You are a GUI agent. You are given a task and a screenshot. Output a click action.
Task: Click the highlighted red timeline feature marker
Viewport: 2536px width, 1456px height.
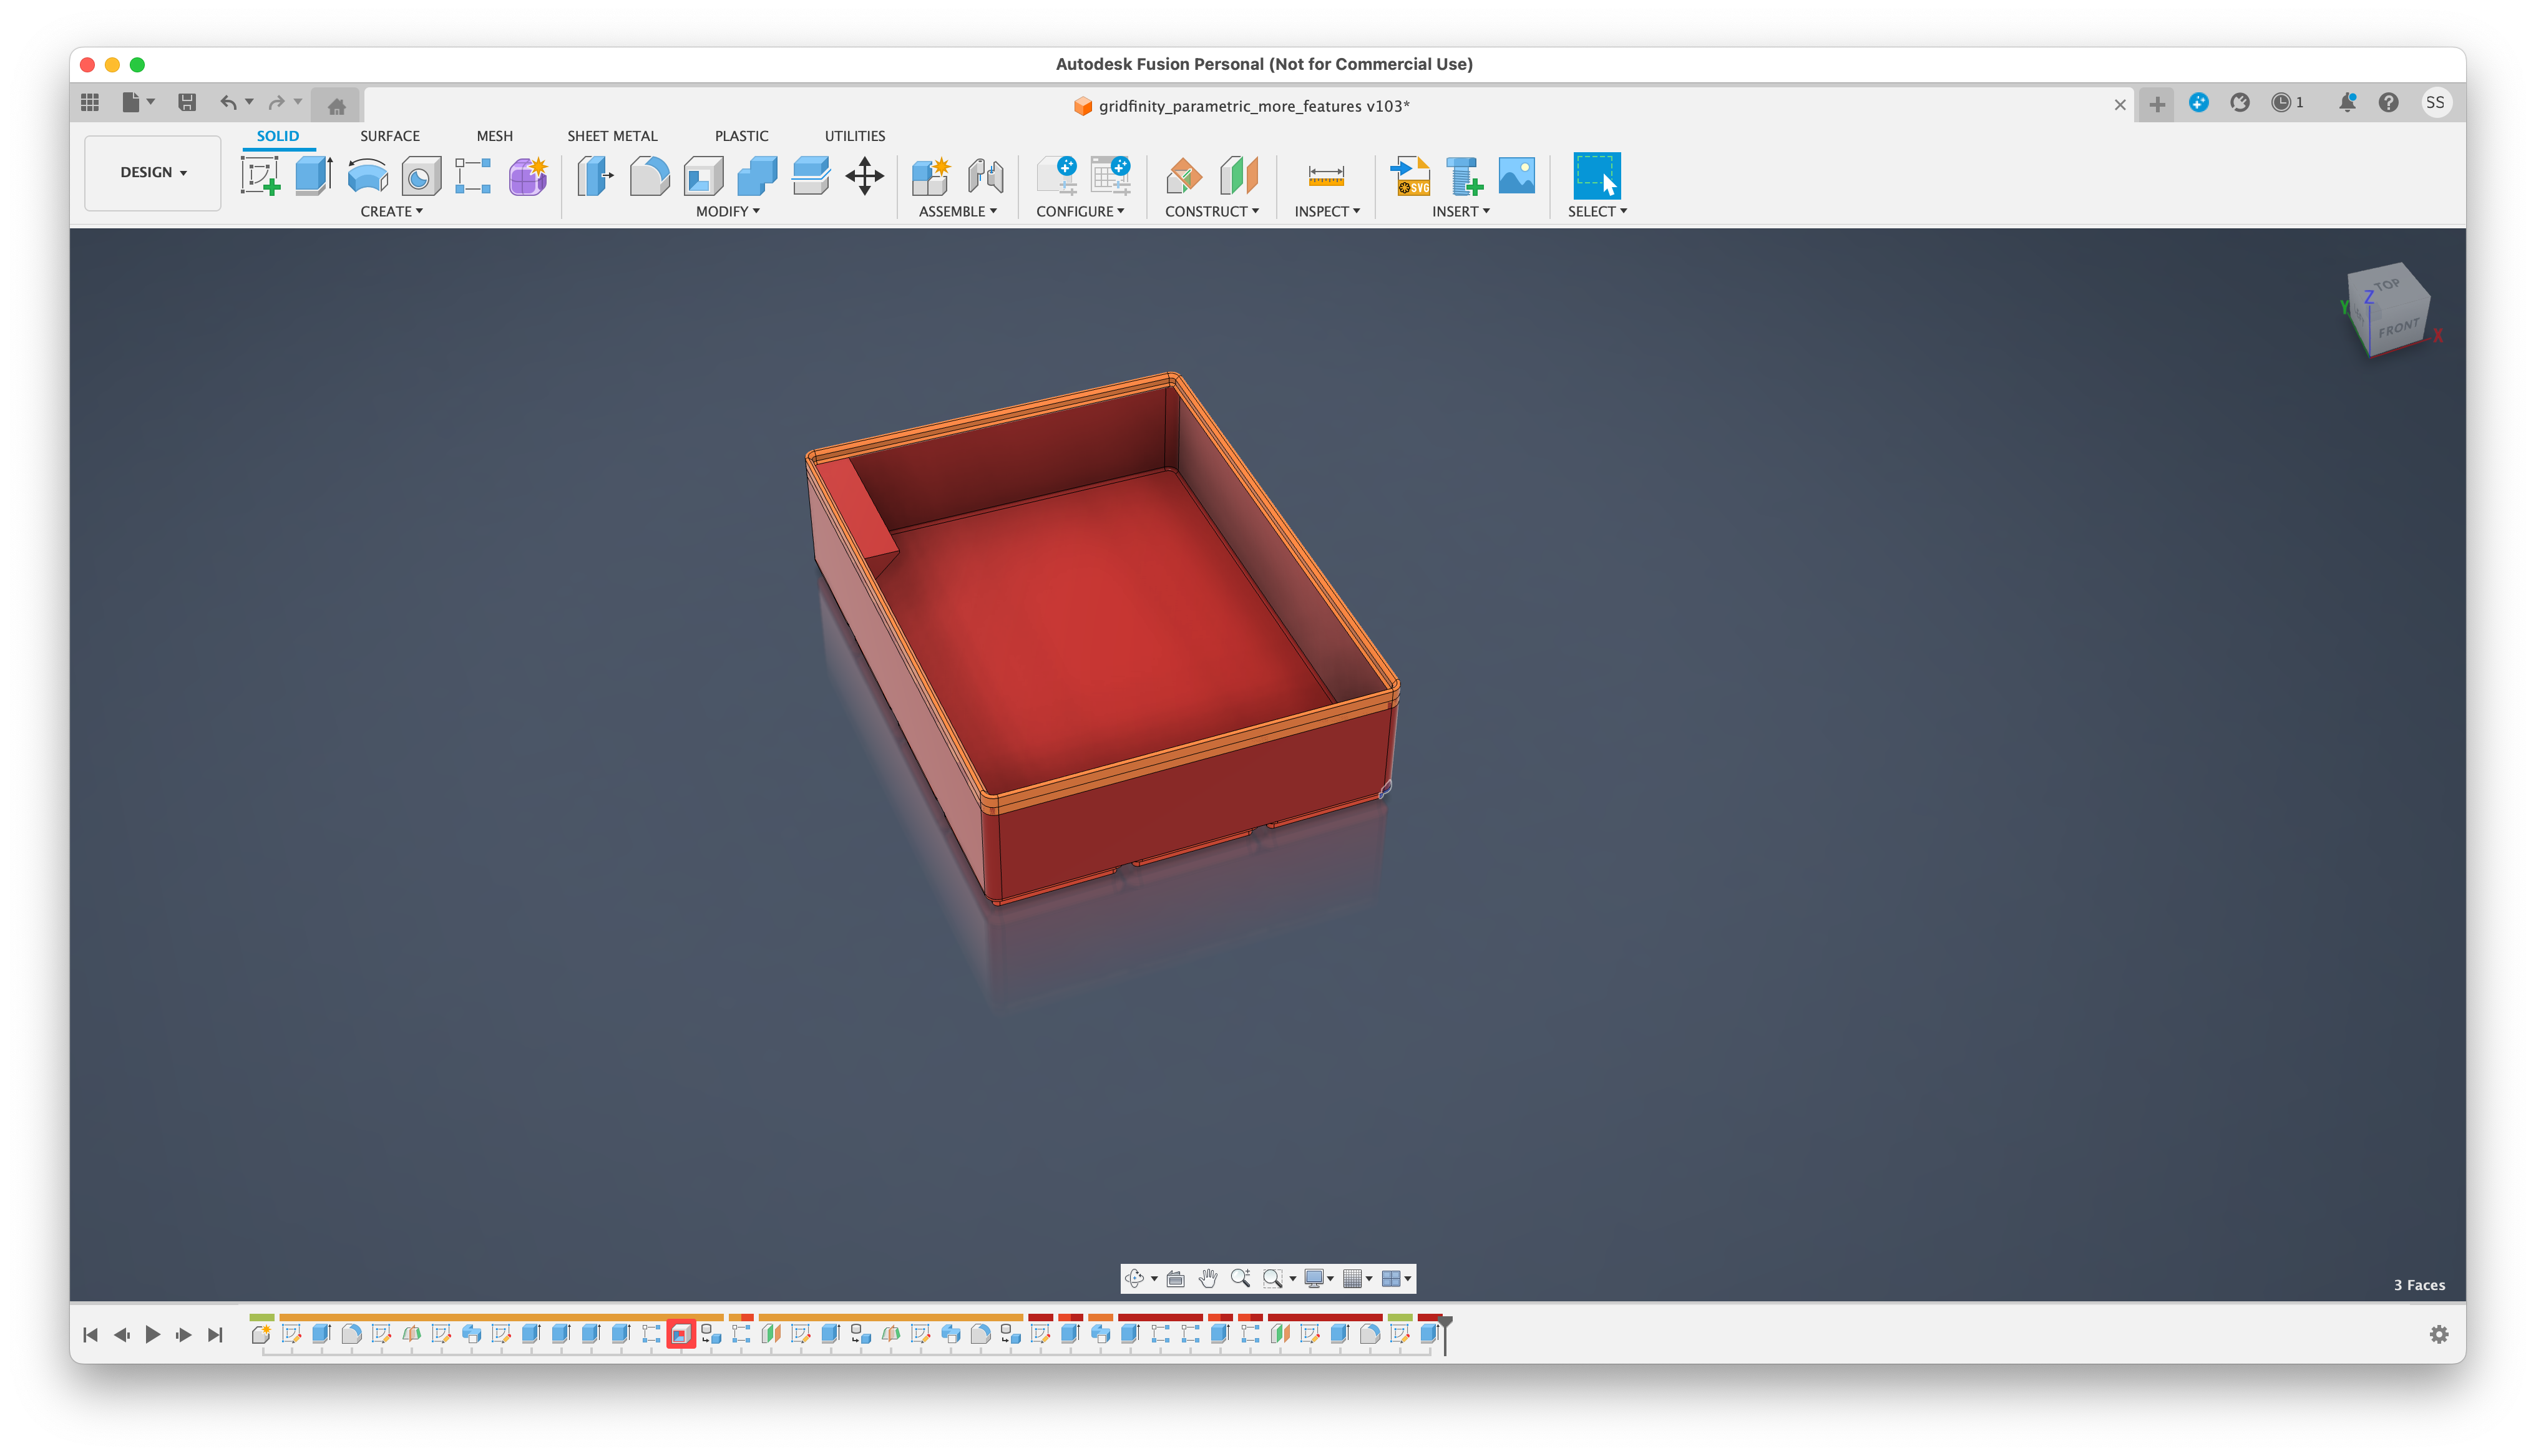(682, 1333)
